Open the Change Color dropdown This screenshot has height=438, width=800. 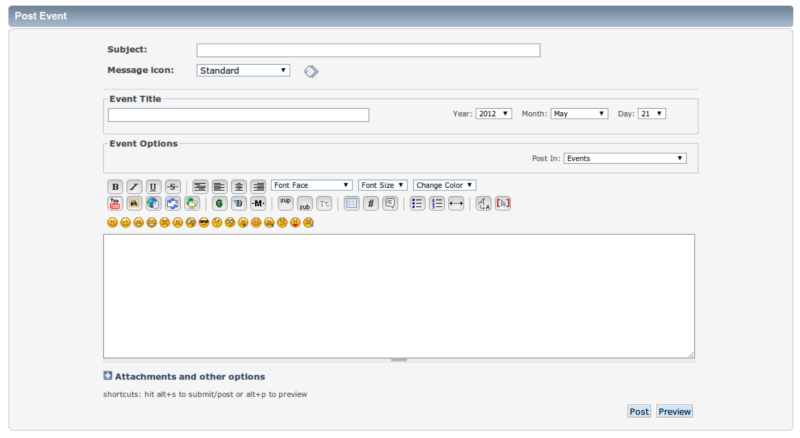(x=445, y=185)
